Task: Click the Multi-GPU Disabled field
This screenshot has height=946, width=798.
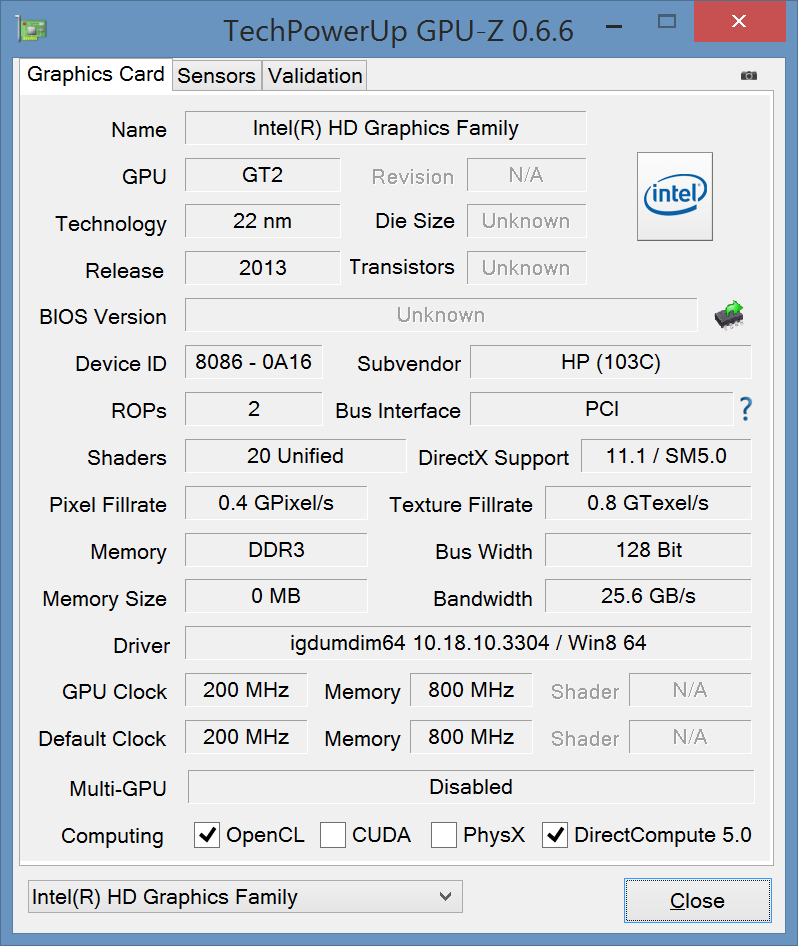Action: tap(470, 787)
